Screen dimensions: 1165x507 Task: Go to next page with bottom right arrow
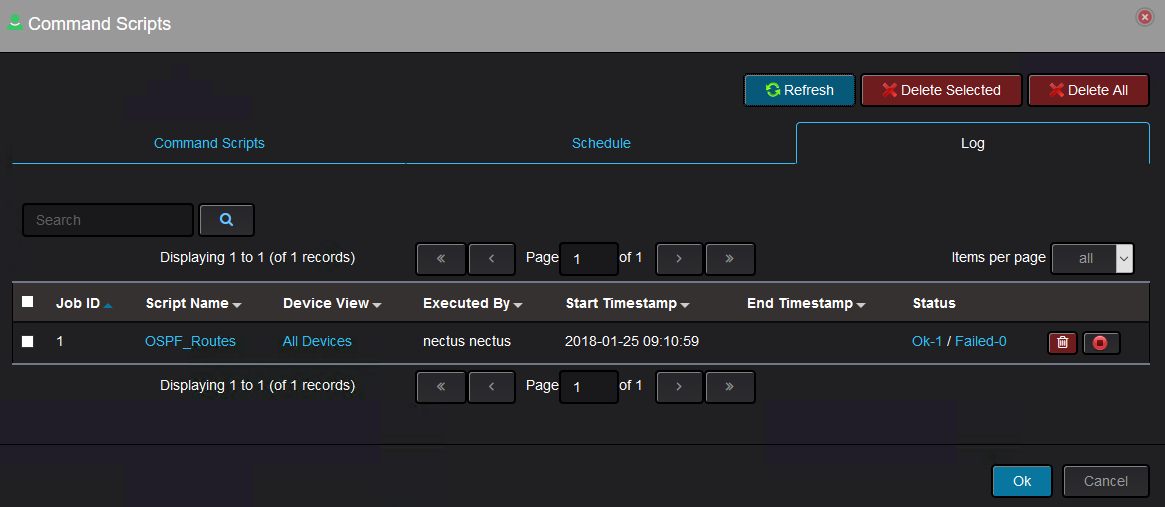678,387
